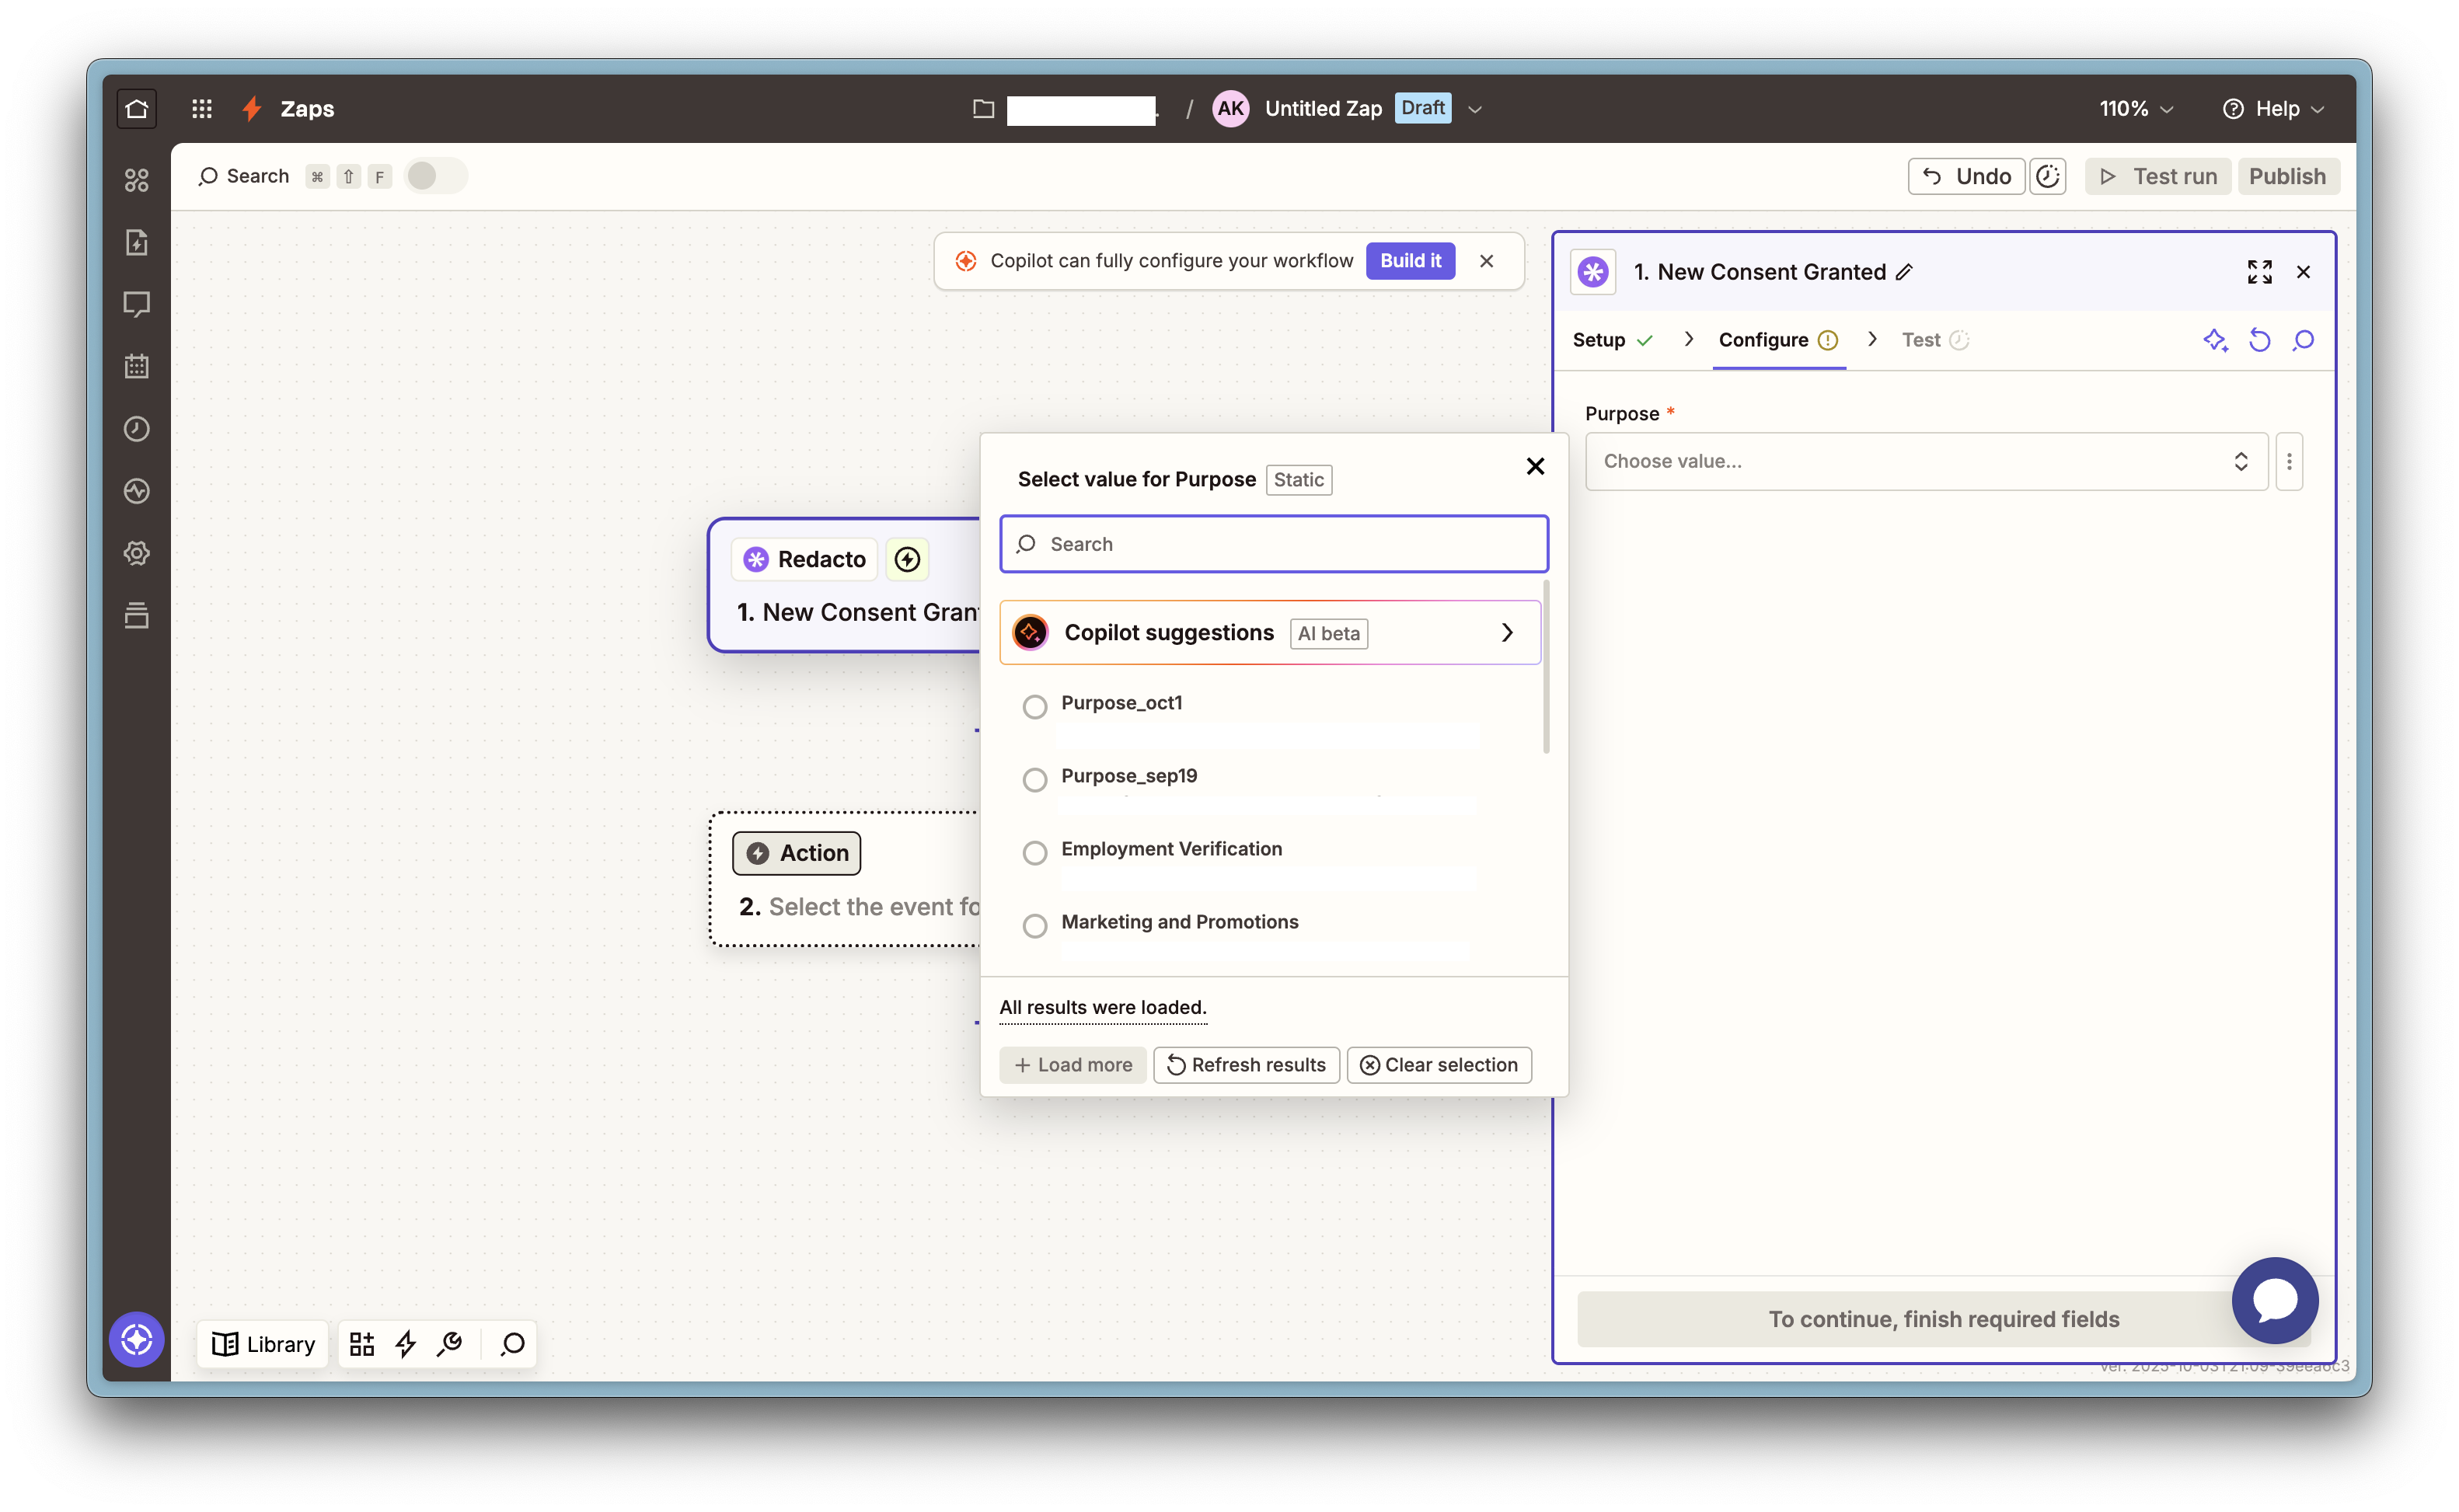Screen dimensions: 2459x1512
Task: Click the AI sparkle icon in Configure panel
Action: tap(2215, 340)
